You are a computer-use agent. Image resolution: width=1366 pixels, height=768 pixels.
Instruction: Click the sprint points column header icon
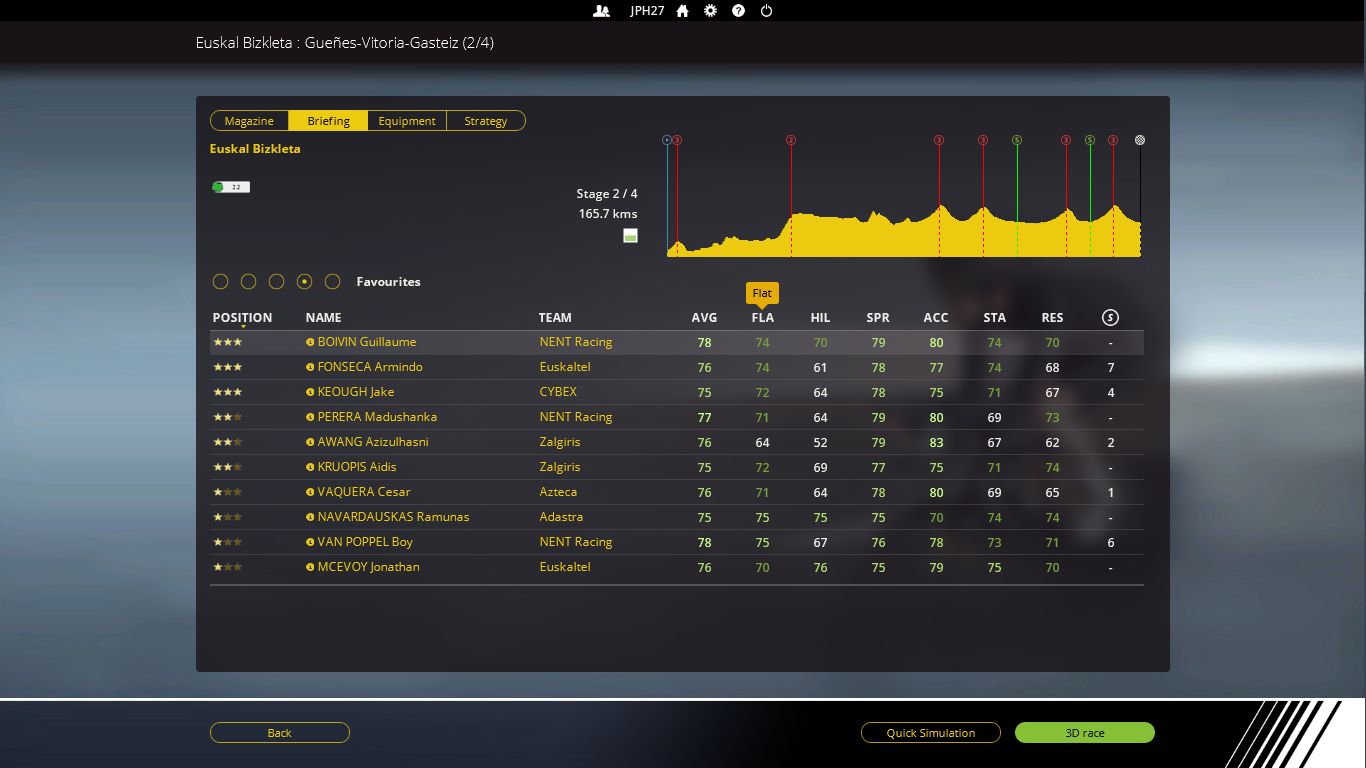(x=1110, y=318)
